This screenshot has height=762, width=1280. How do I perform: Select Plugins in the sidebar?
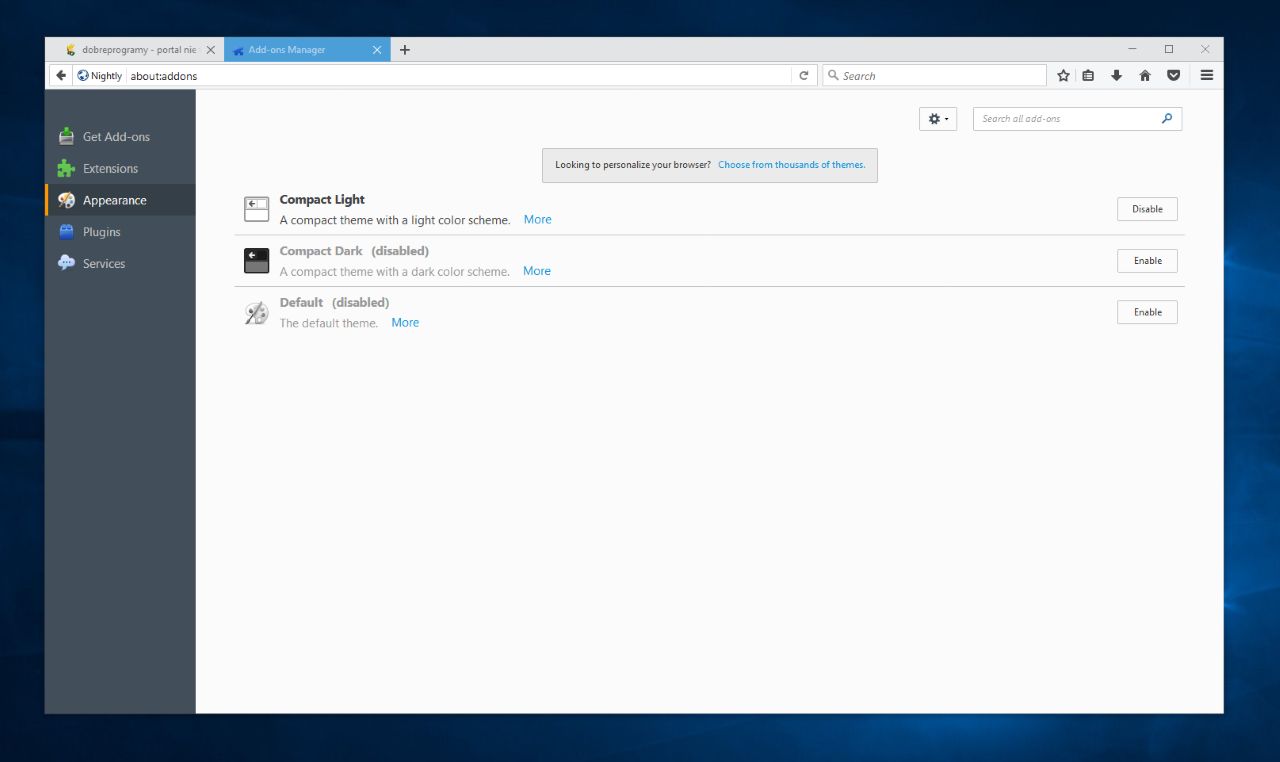[101, 232]
